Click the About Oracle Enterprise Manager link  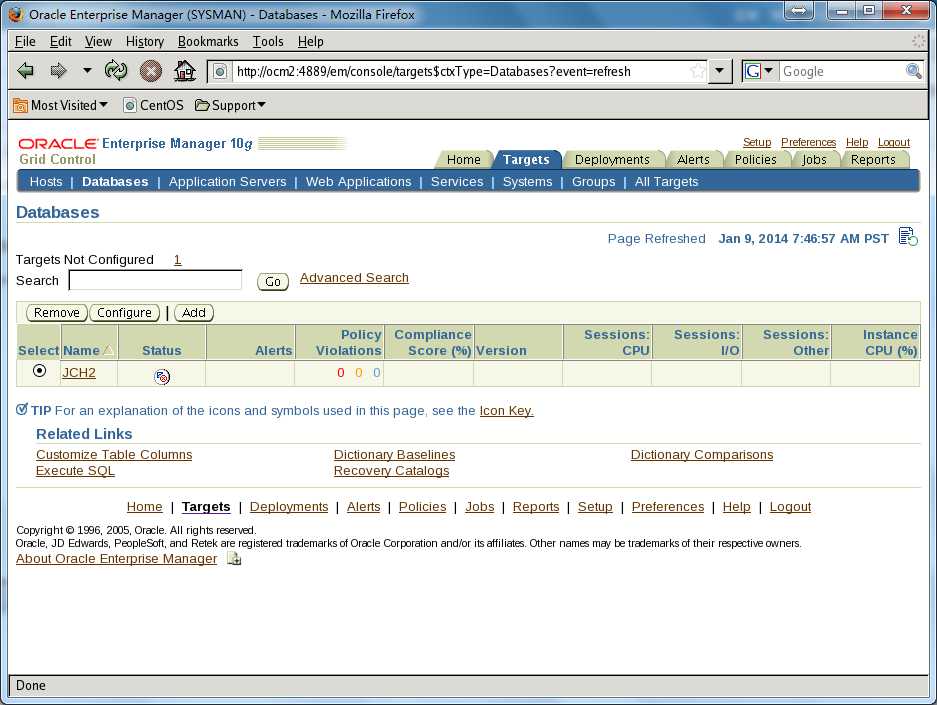(117, 559)
